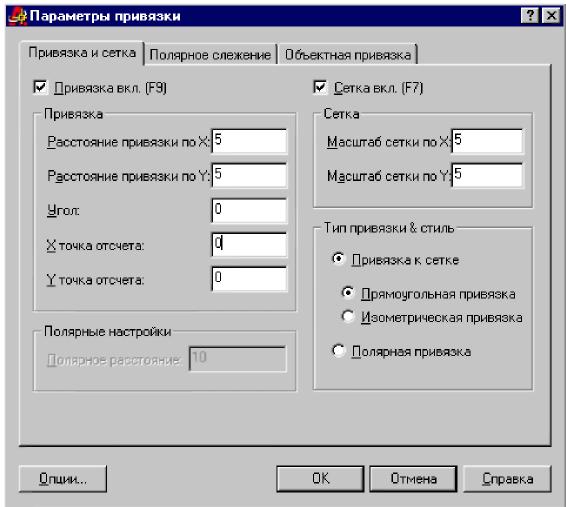
Task: Click the question mark help button
Action: coord(530,16)
